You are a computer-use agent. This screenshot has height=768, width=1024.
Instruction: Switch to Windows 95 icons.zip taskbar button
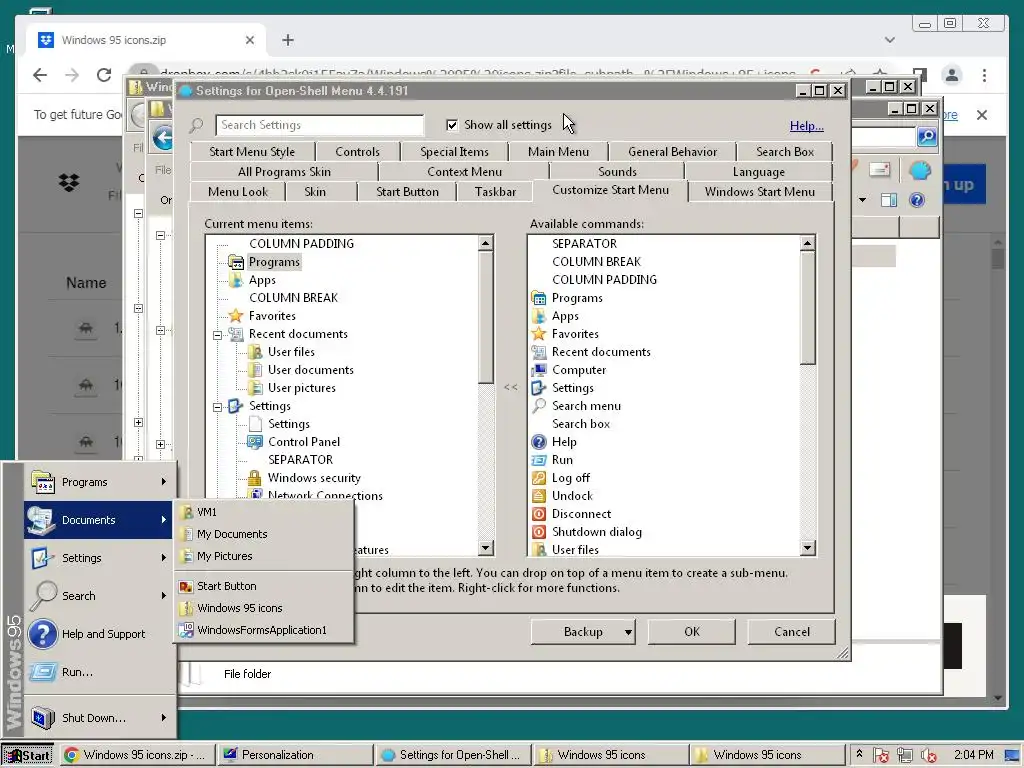point(136,756)
